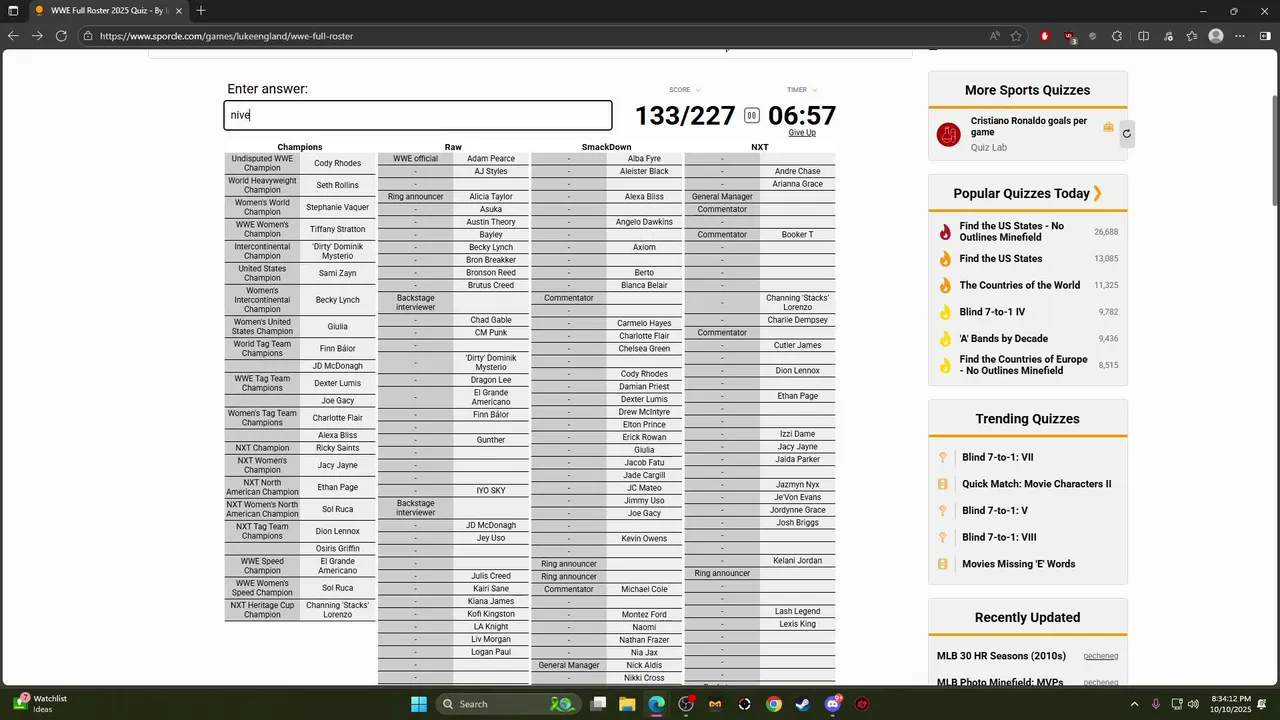Open Blind 7-to-1: VIII trending quiz
This screenshot has height=720, width=1280.
999,537
